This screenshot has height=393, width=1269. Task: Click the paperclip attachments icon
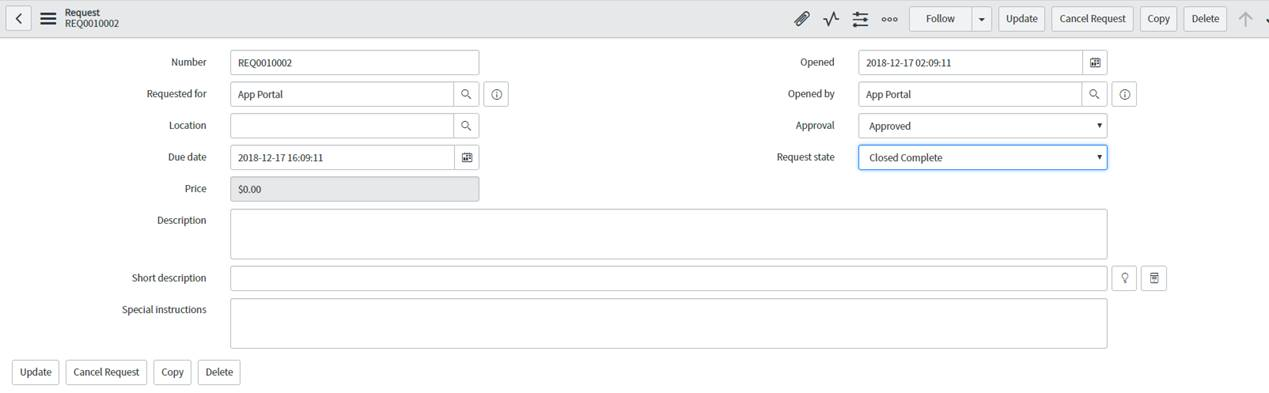802,18
